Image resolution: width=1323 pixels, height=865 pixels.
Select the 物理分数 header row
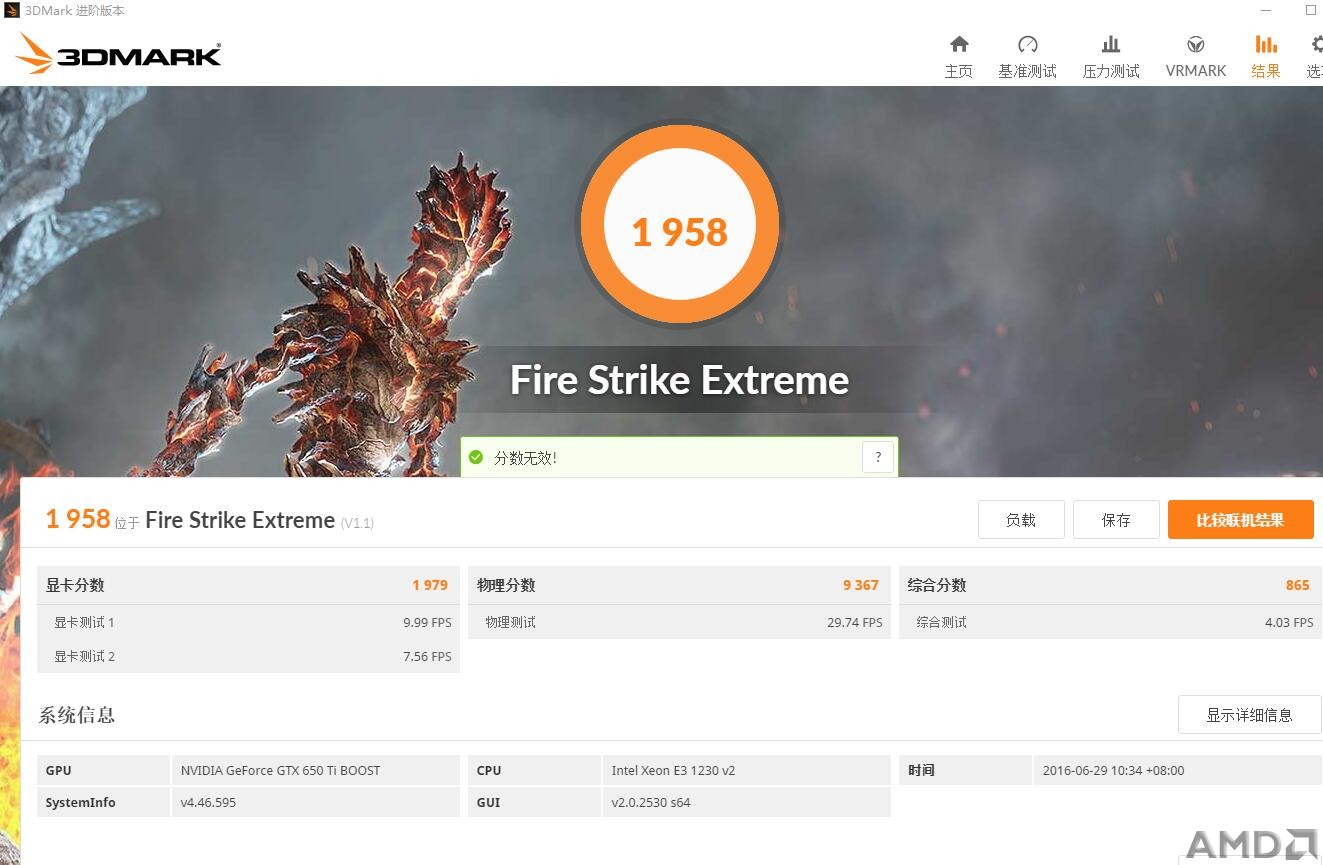[x=679, y=585]
